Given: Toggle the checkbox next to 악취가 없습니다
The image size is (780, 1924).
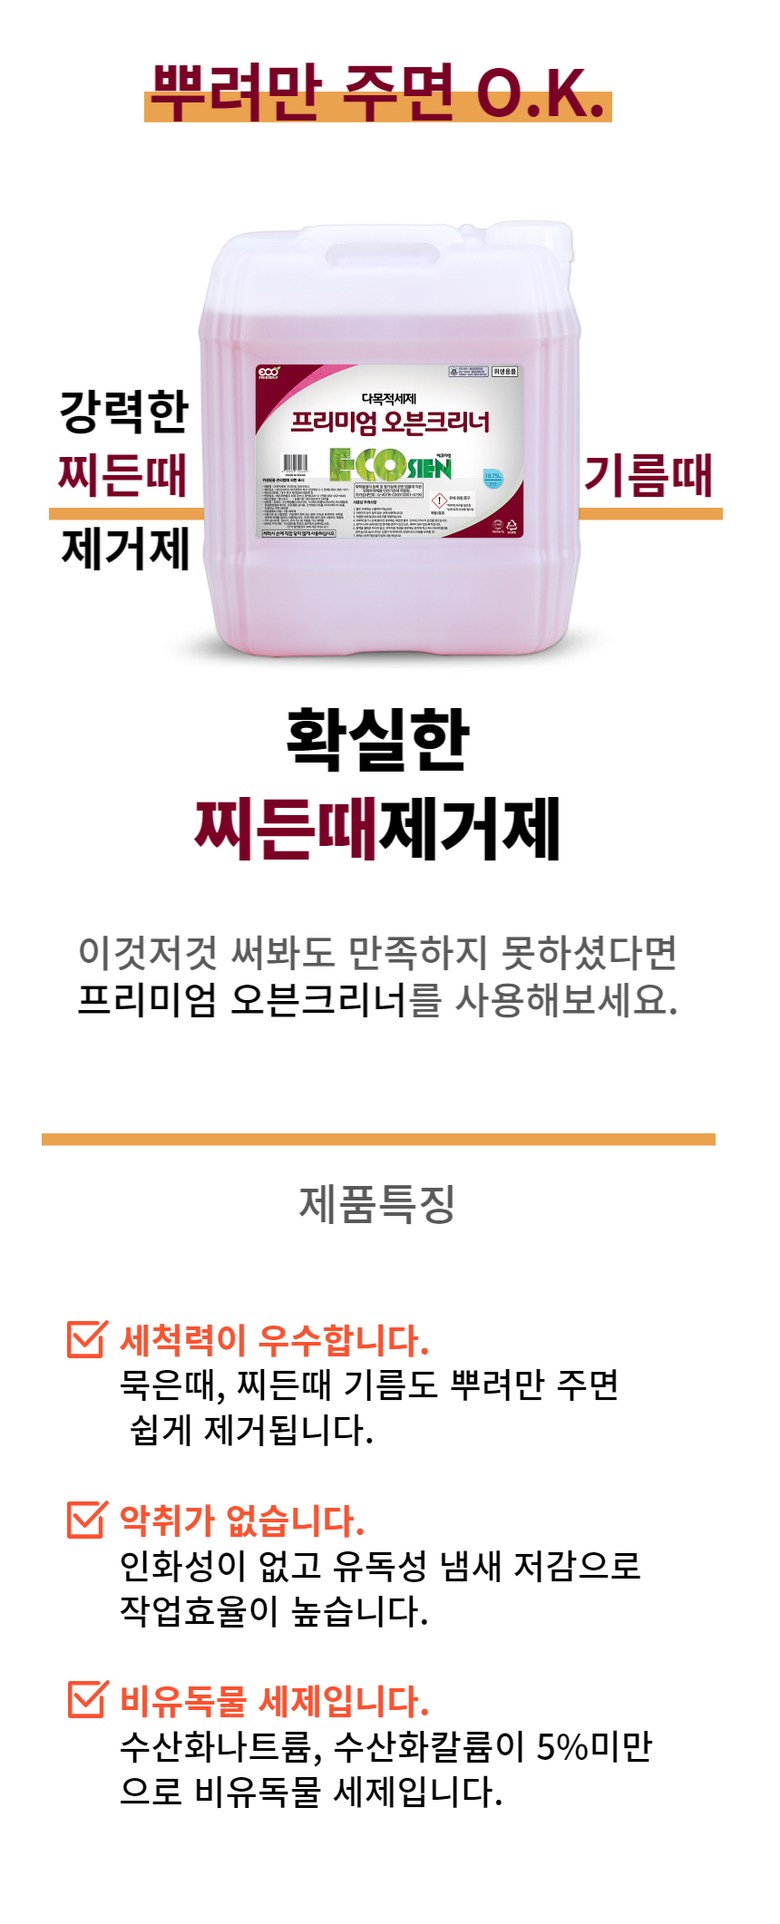Looking at the screenshot, I should [86, 1518].
